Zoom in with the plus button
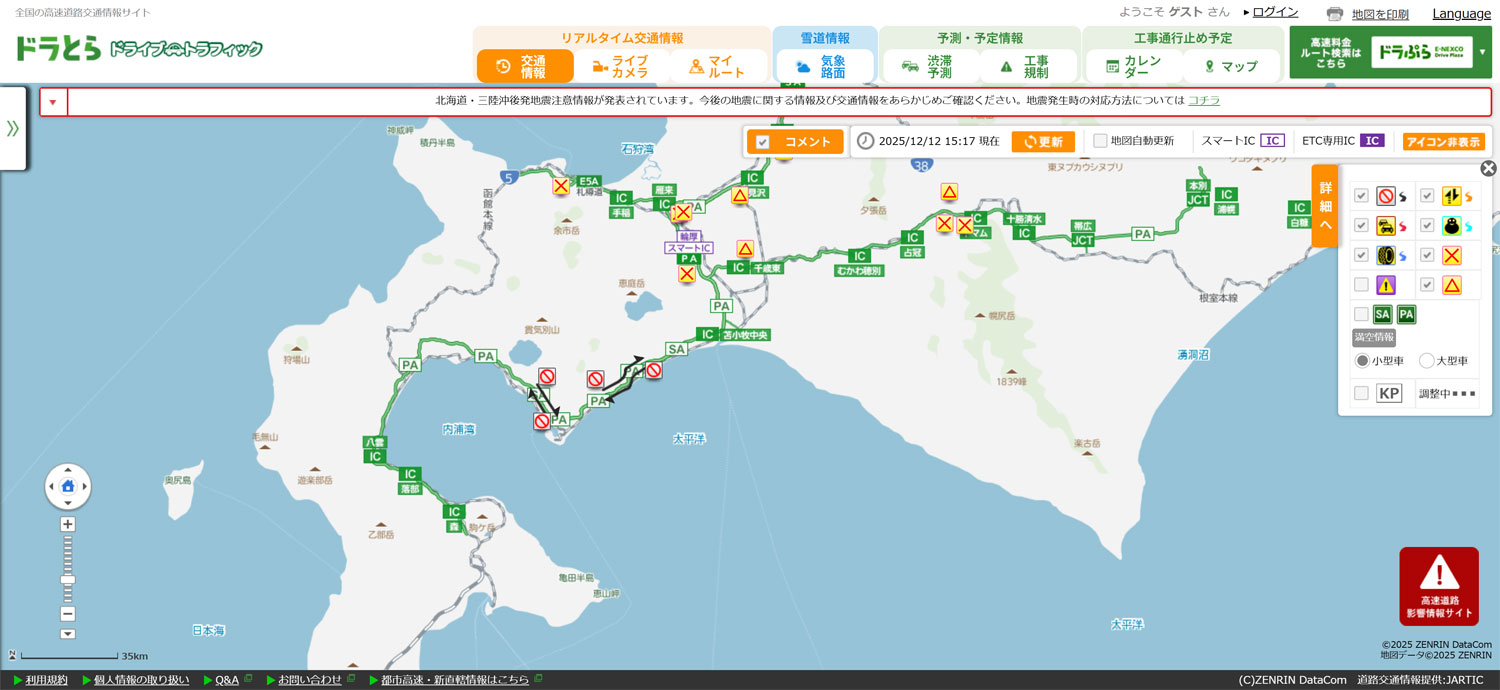Screen dimensions: 1500x690 pyautogui.click(x=68, y=524)
